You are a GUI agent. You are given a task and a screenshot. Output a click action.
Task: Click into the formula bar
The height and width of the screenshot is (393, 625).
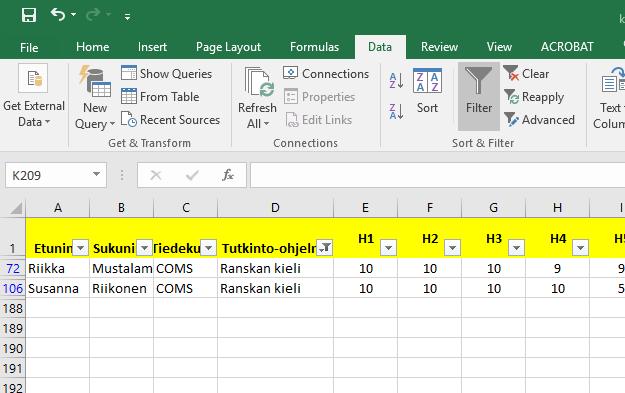click(437, 175)
